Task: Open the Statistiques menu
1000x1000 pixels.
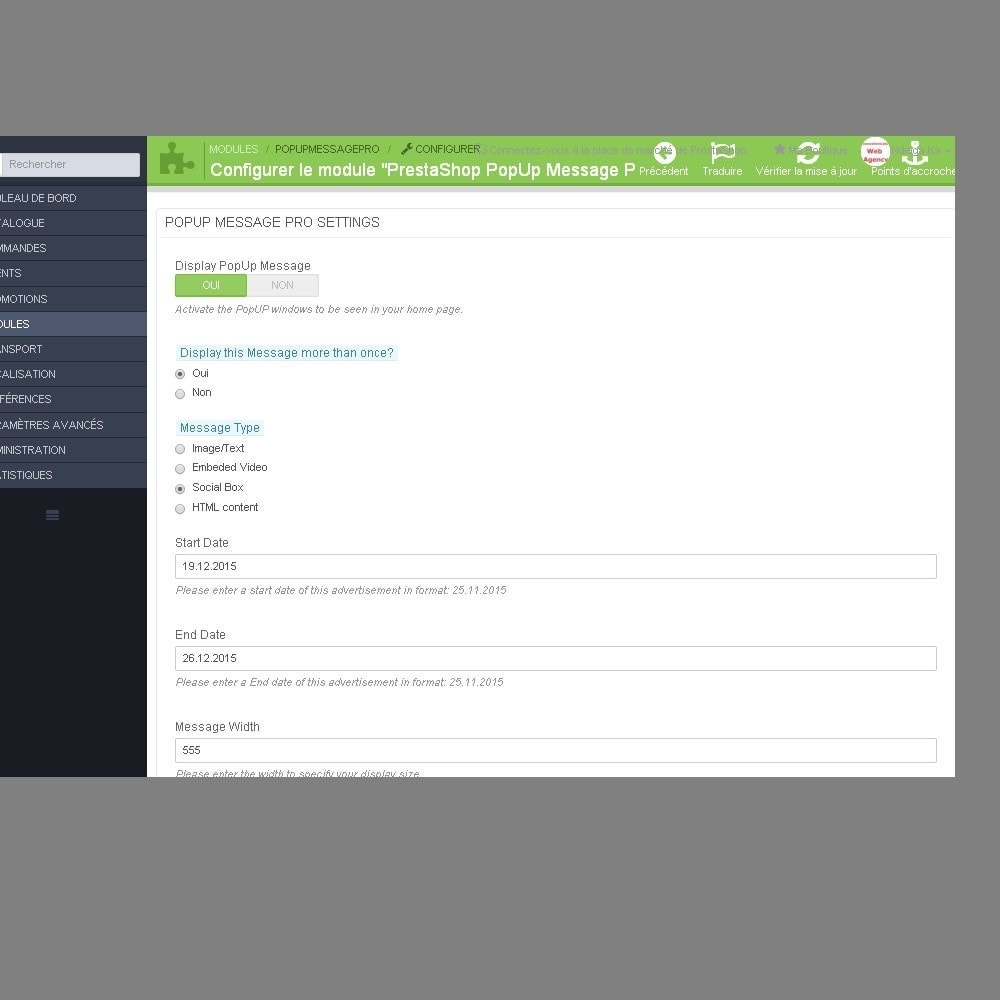Action: pos(73,475)
